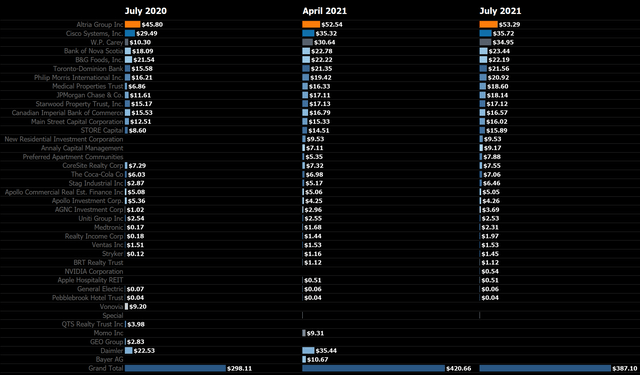This screenshot has width=640, height=375.
Task: Select the Grand Total July 2021 bar
Action: (545, 368)
